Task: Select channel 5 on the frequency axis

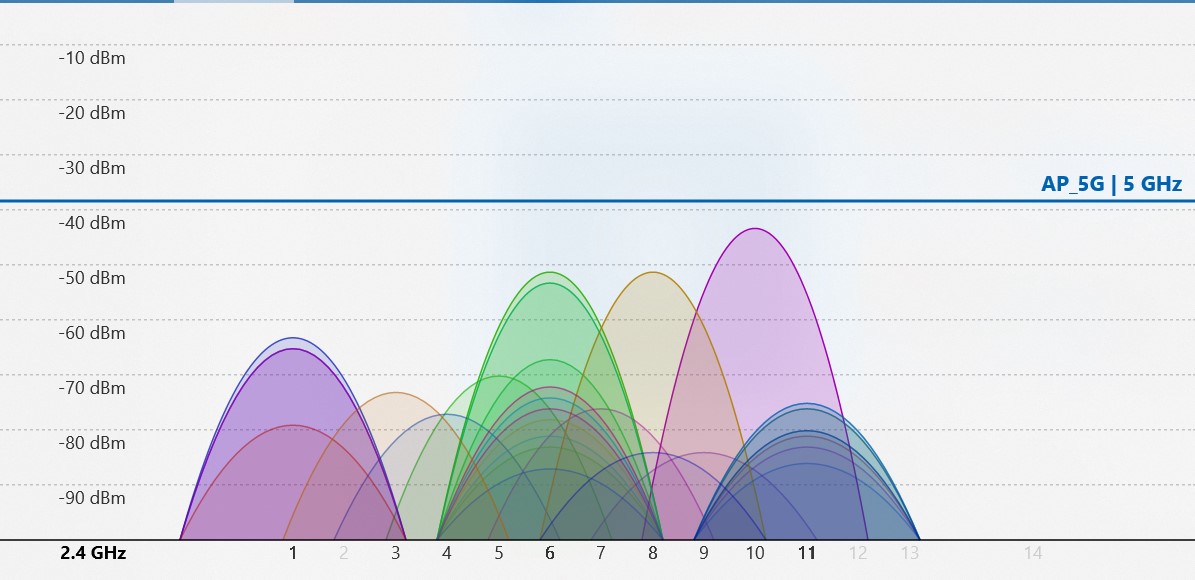Action: [498, 553]
